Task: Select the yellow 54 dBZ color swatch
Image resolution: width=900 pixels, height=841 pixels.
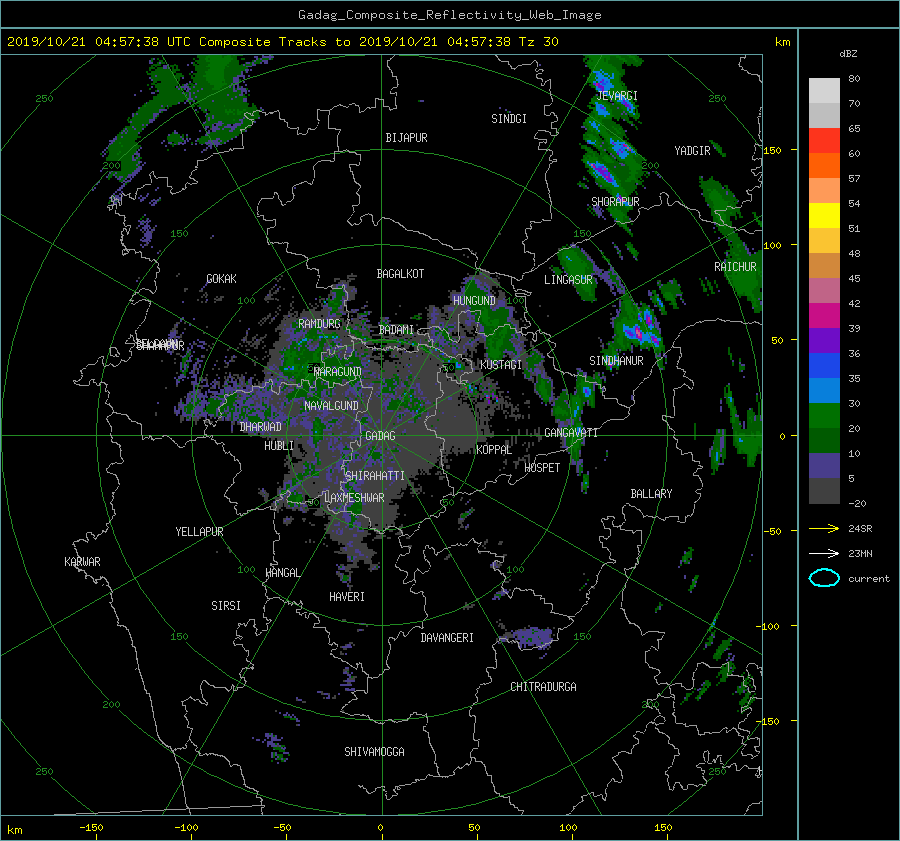Action: 824,215
